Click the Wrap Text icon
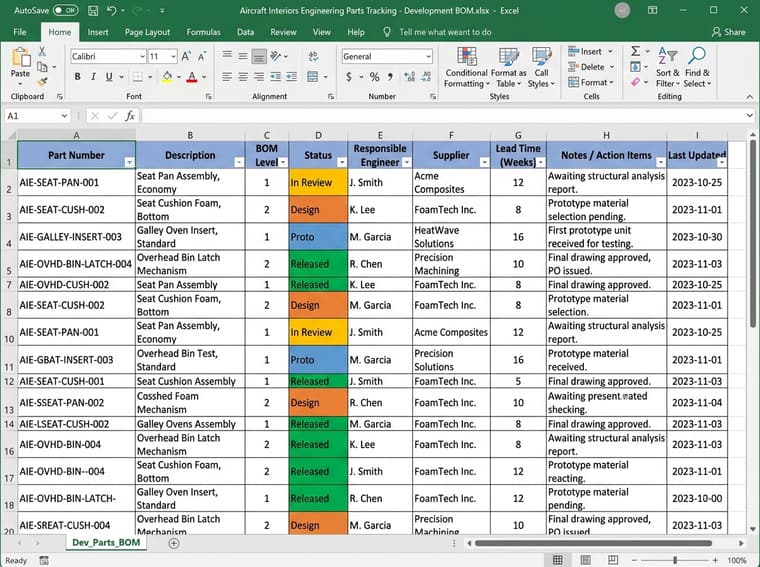The image size is (760, 567). coord(314,57)
